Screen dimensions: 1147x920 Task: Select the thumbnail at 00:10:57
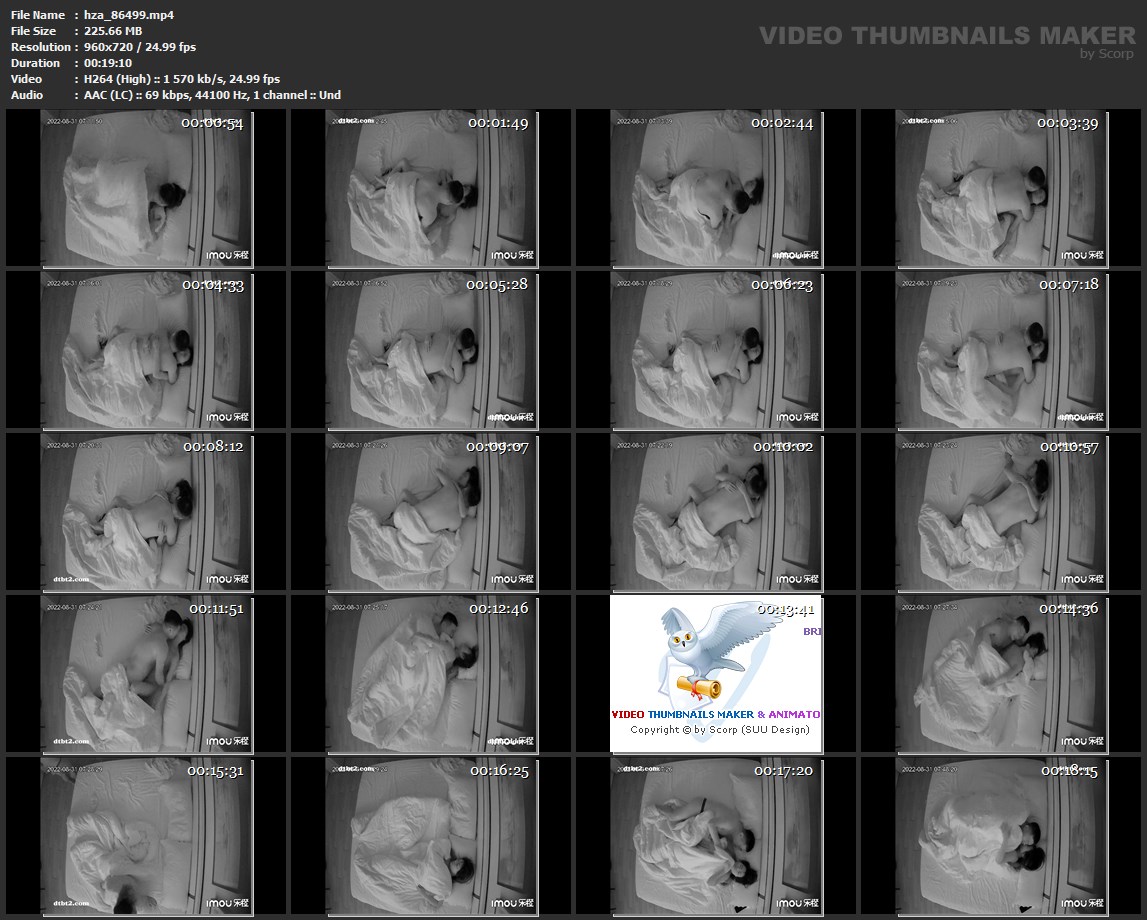tap(1001, 511)
